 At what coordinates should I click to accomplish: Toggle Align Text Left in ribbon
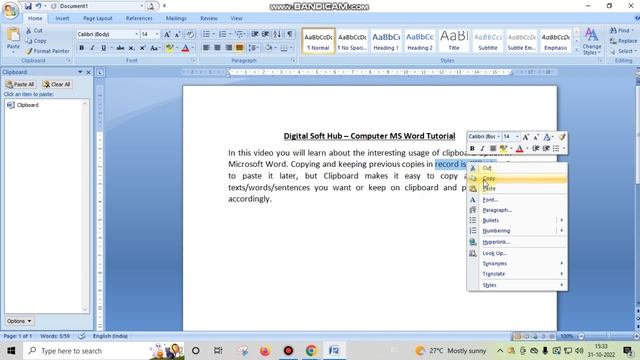[206, 48]
